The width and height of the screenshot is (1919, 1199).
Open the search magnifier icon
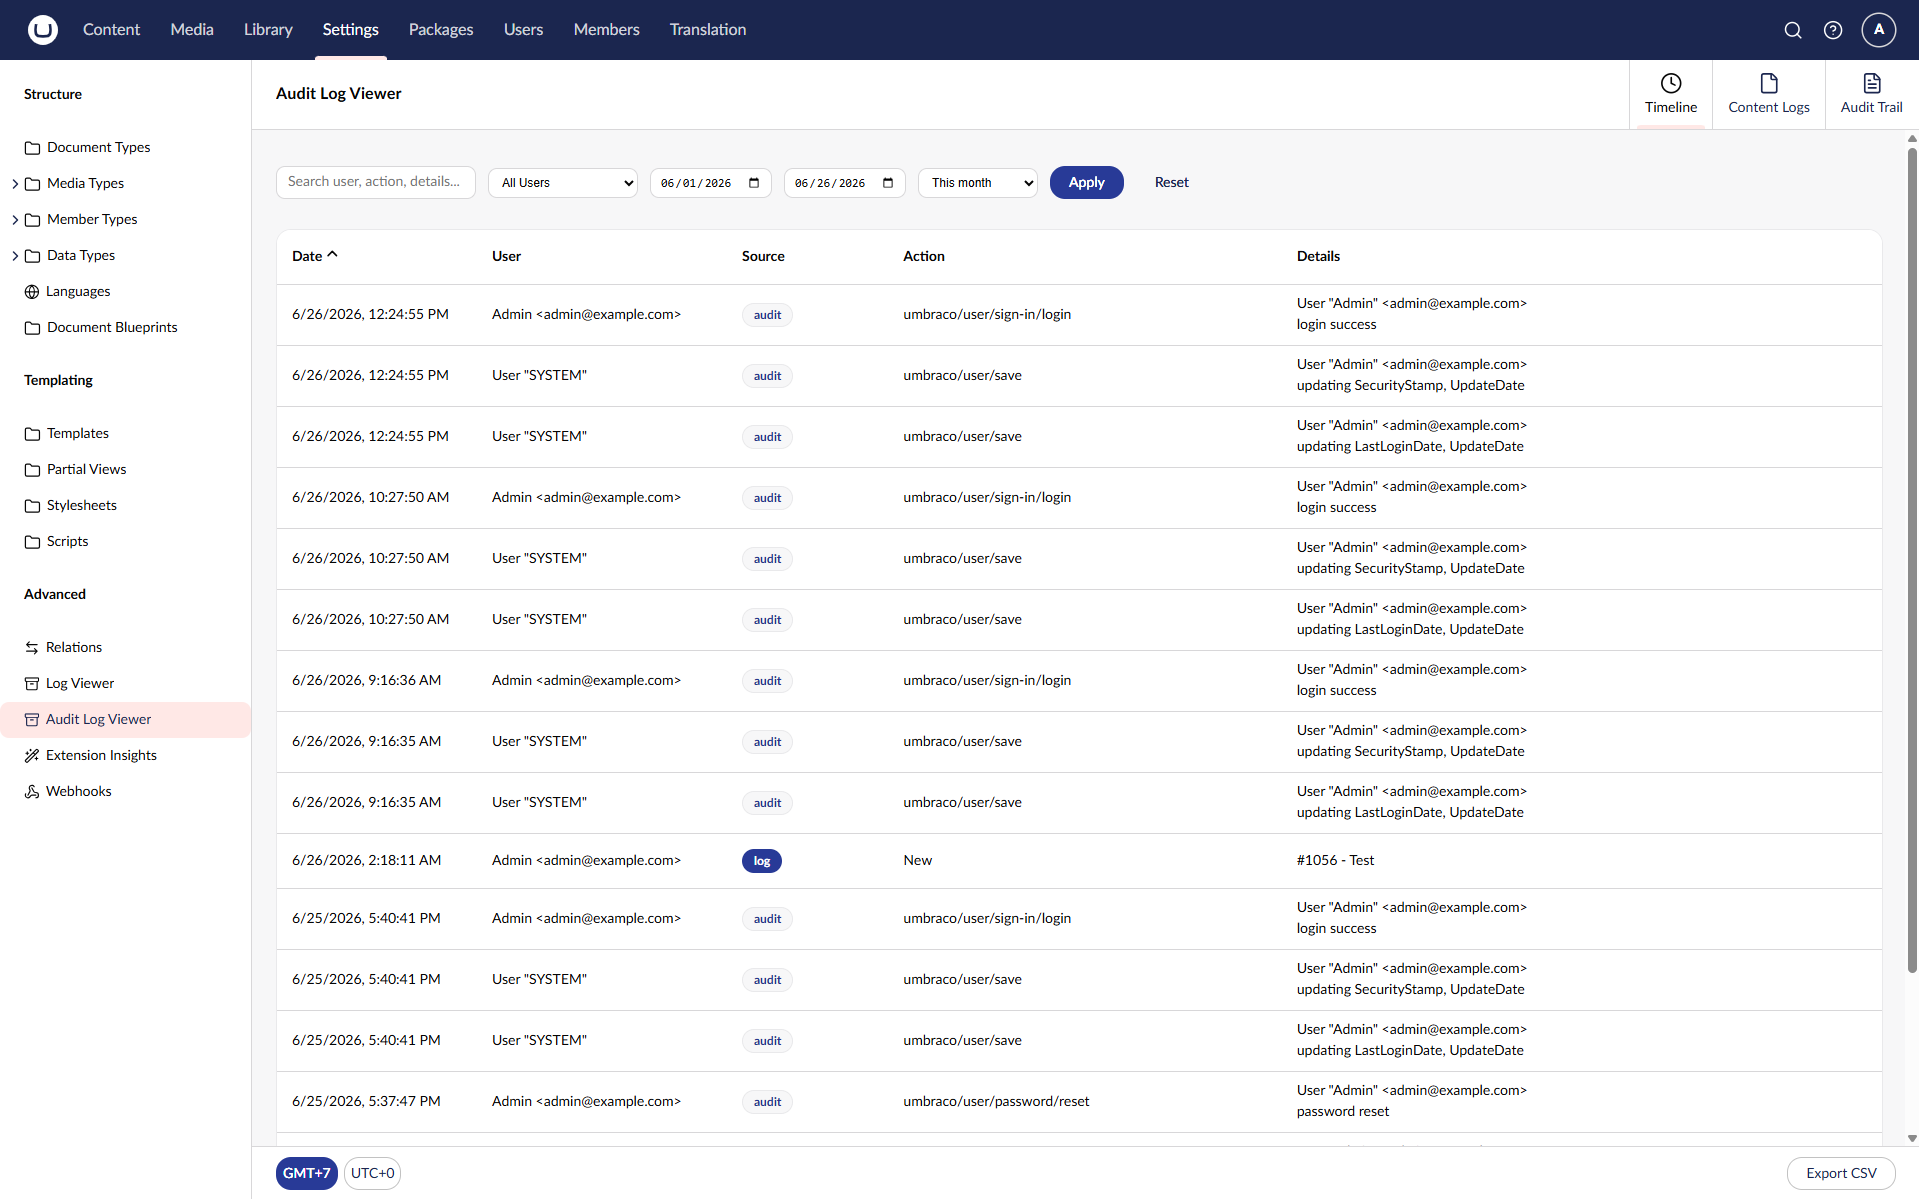coord(1793,30)
